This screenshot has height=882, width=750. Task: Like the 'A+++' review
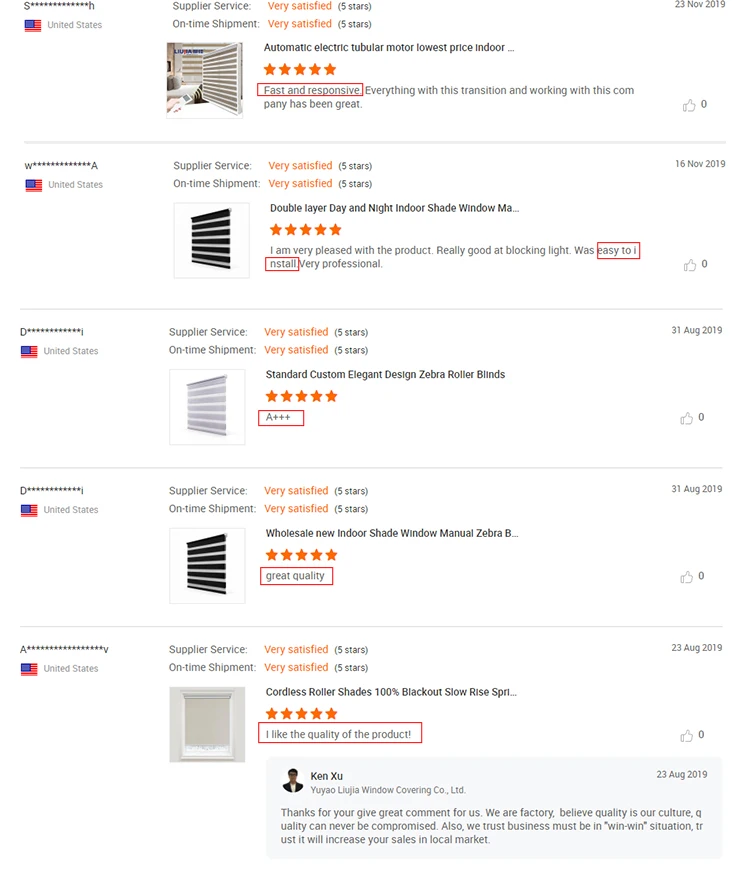[686, 418]
